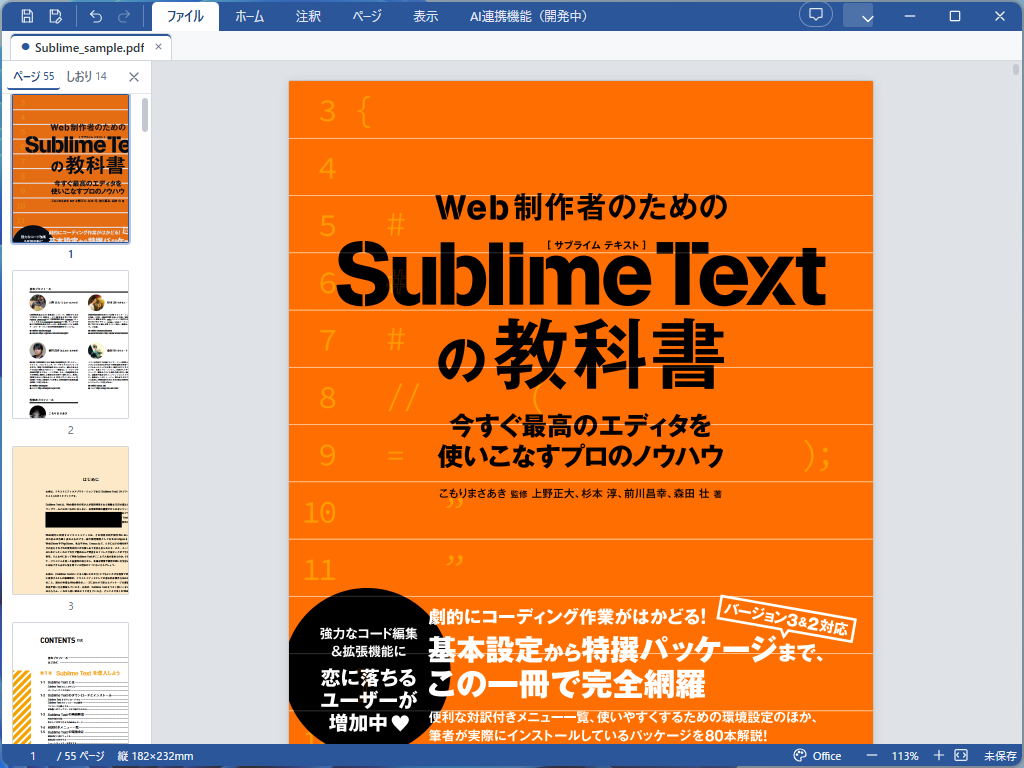
Task: Click the feedback speech bubble icon
Action: click(x=816, y=14)
